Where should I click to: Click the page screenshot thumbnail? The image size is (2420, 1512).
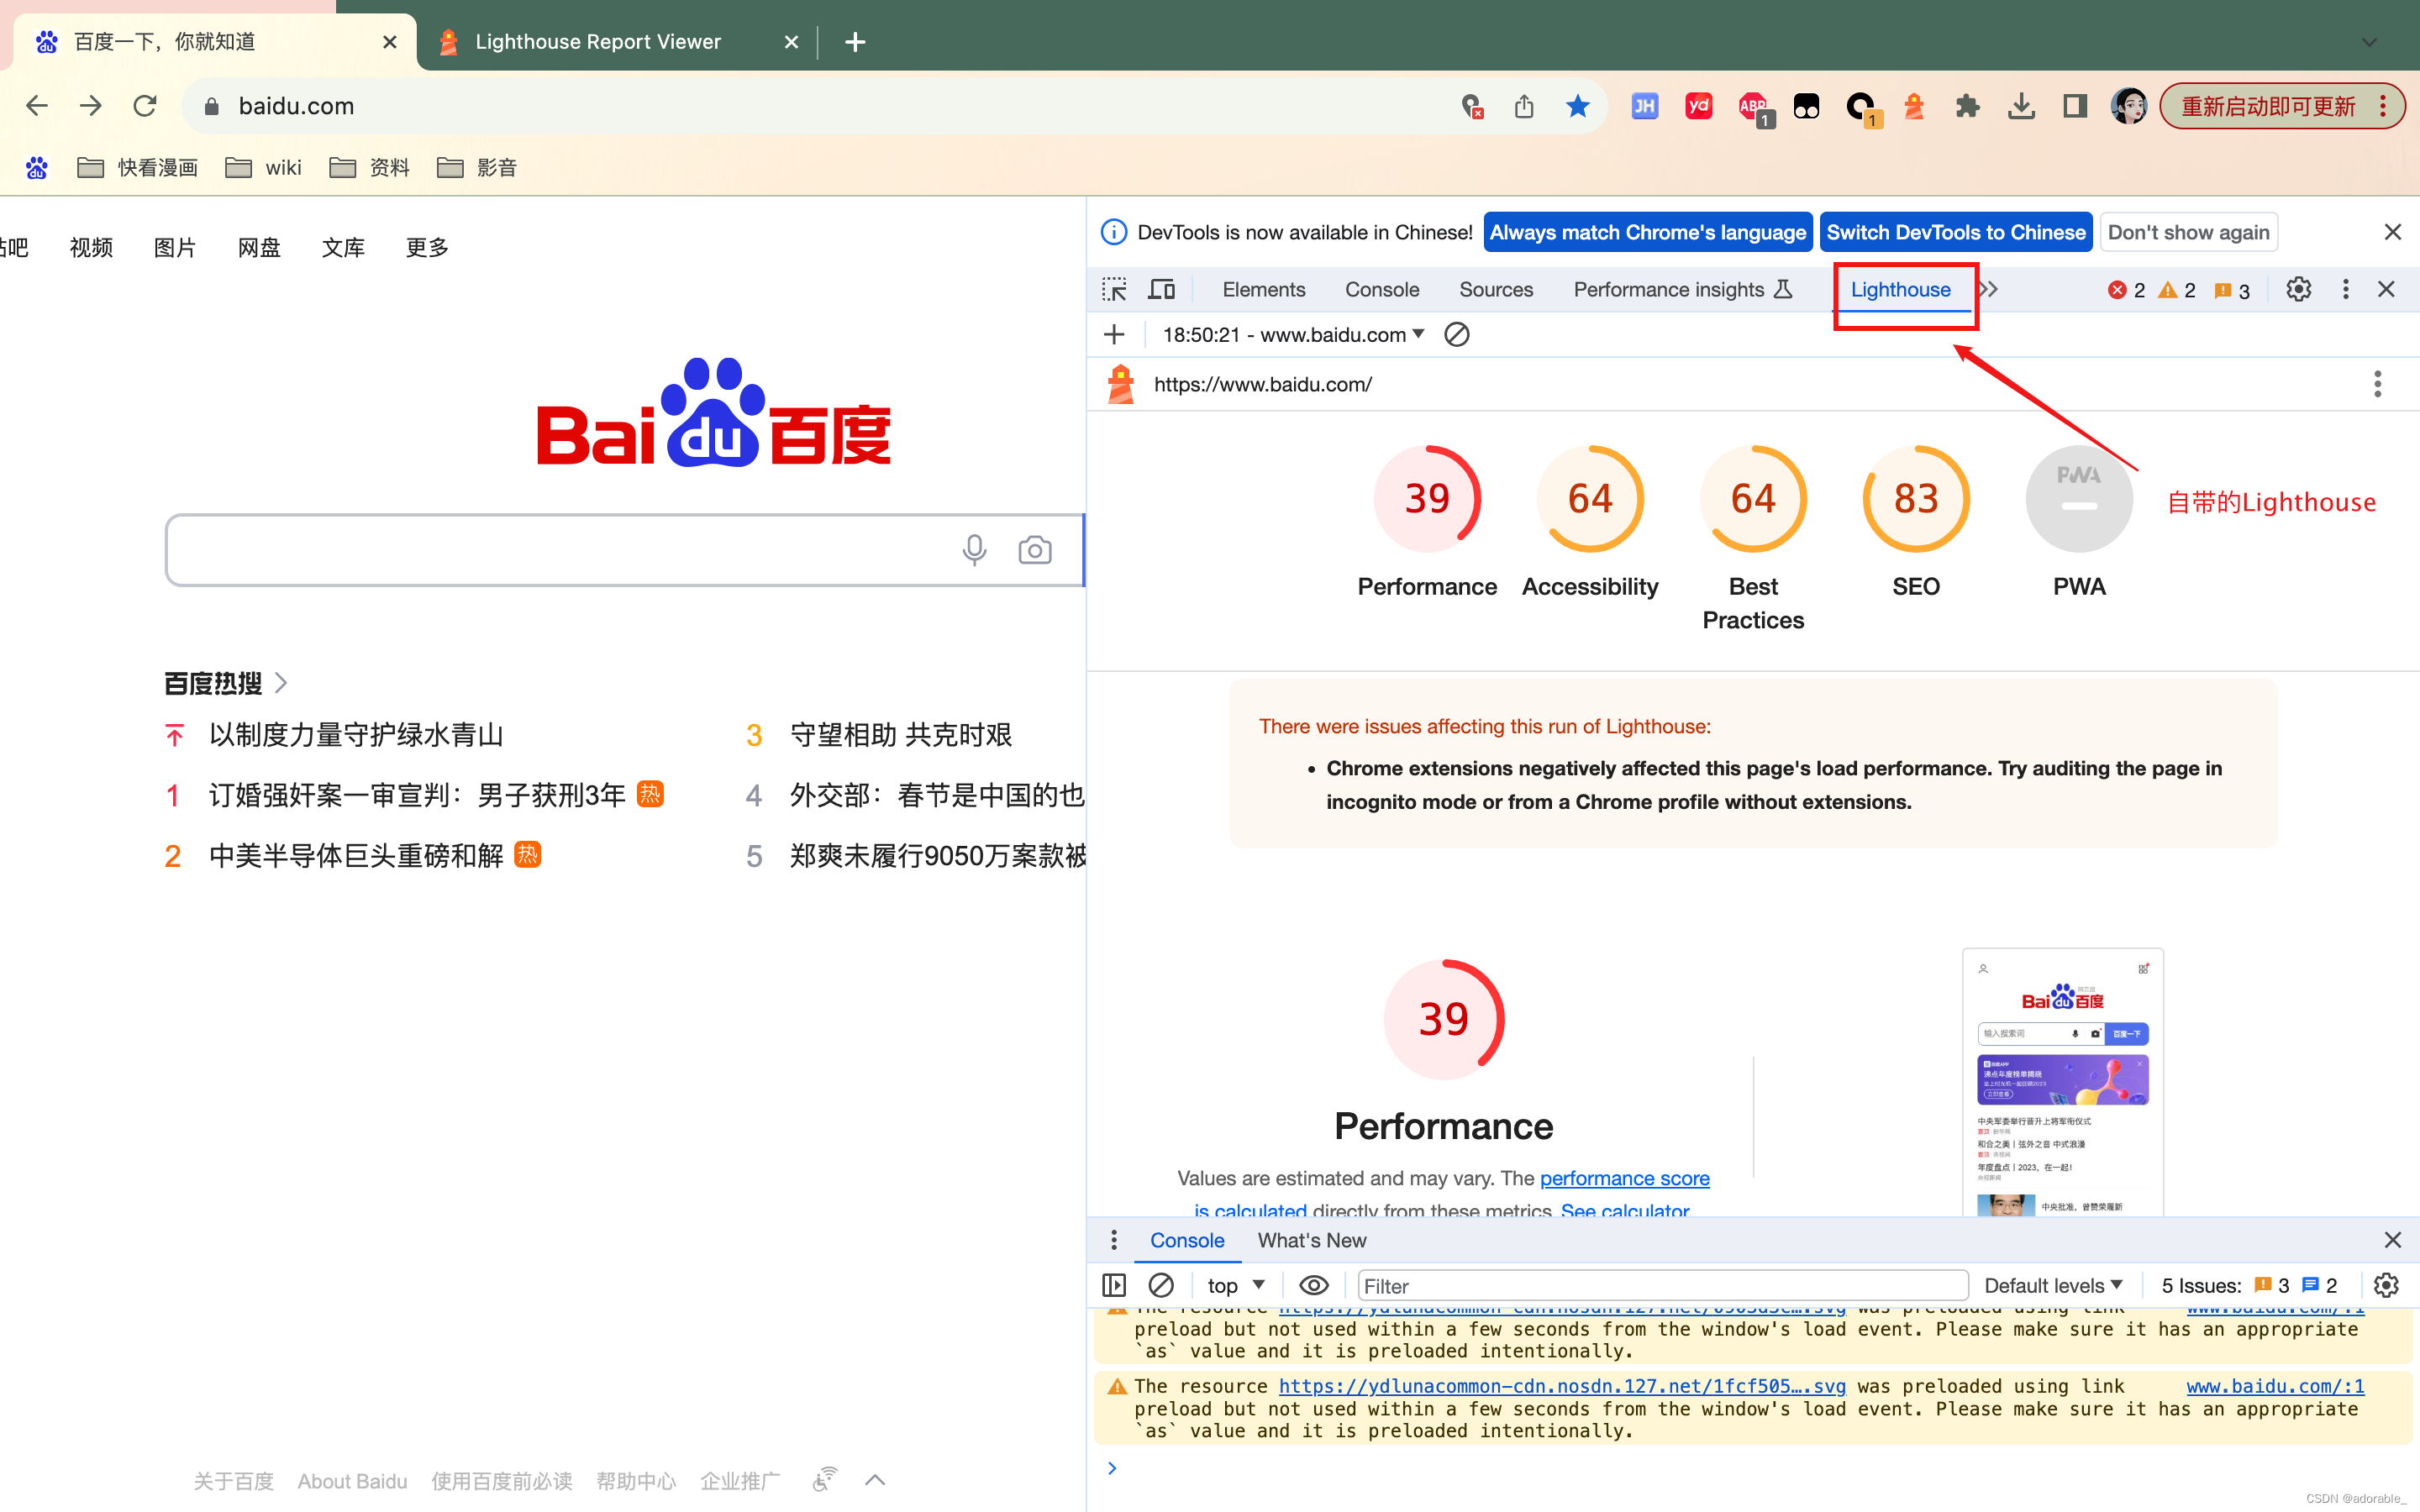coord(2063,1082)
